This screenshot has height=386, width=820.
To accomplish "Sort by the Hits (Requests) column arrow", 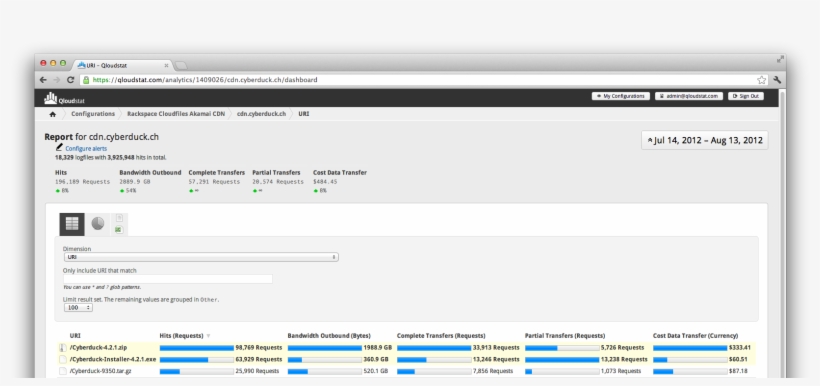I will pos(208,336).
